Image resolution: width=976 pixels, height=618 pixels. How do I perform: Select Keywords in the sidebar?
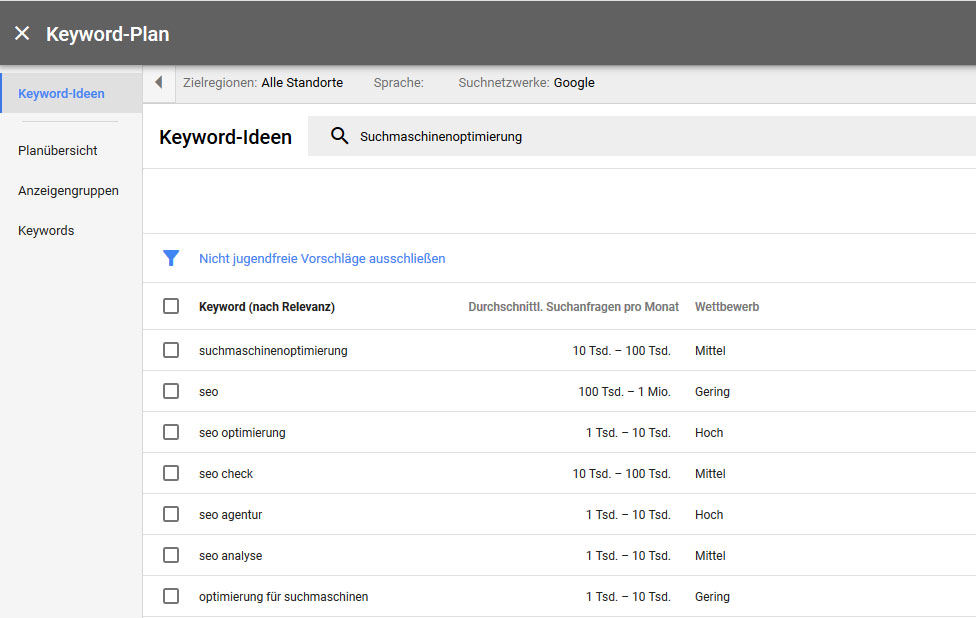46,230
